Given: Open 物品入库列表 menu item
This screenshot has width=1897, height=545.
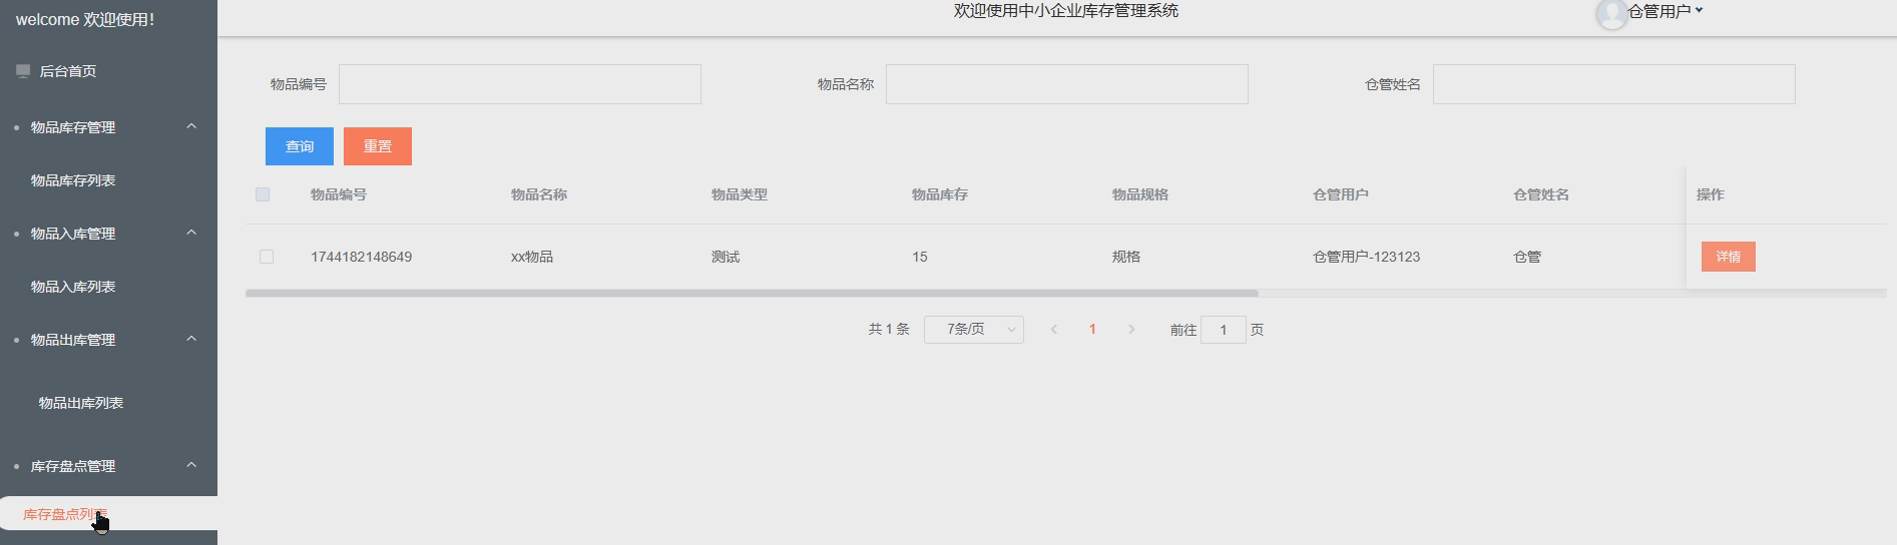Looking at the screenshot, I should pyautogui.click(x=73, y=286).
